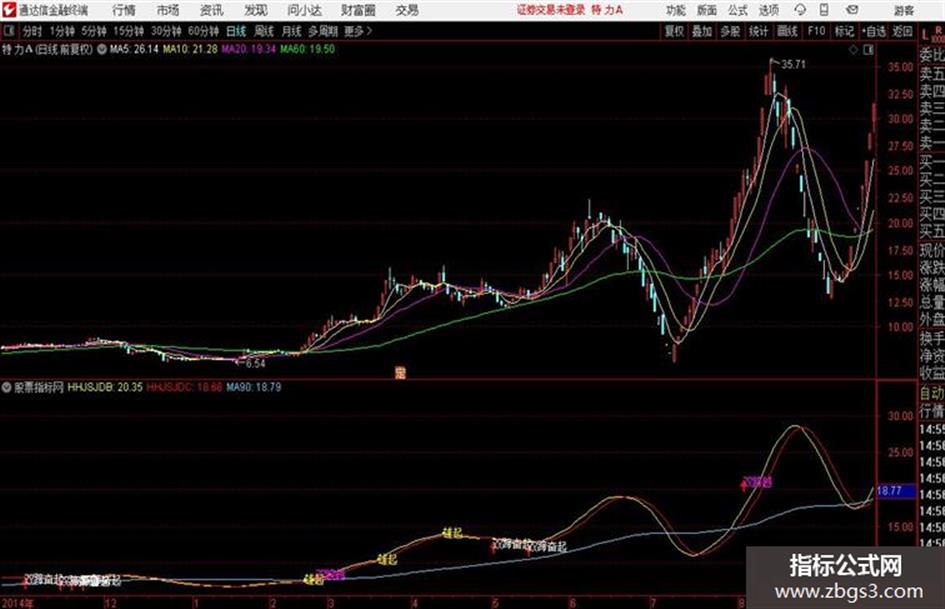Click the mobile phone icon
This screenshot has height=609, width=945.
click(824, 10)
